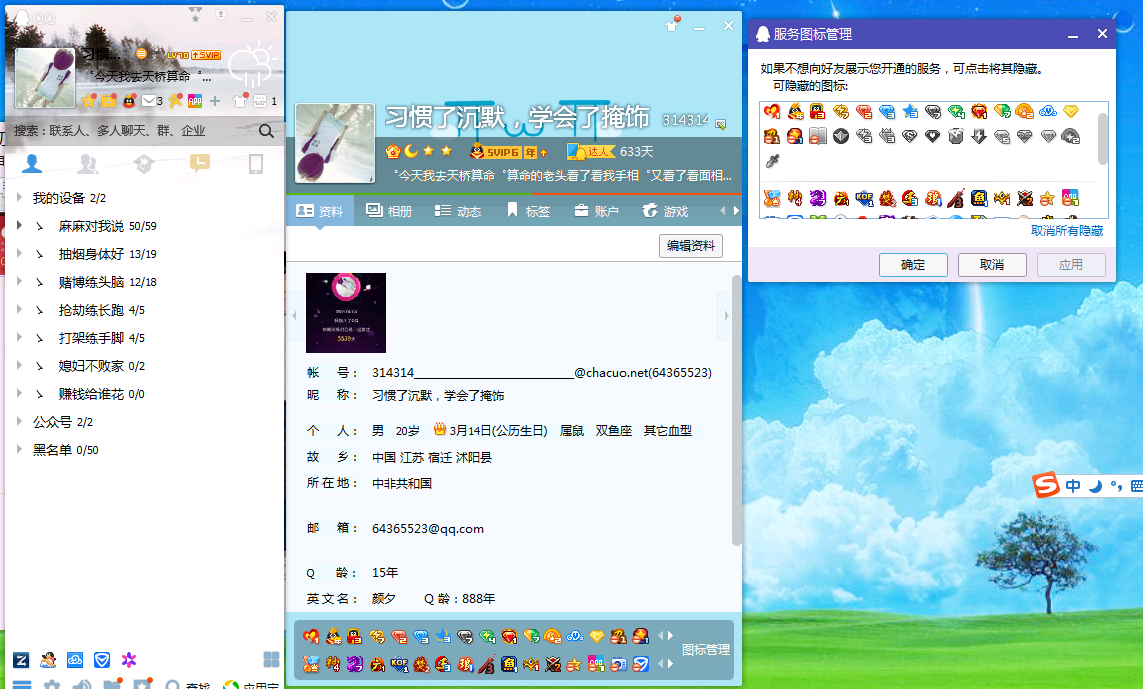Open the dark blue Z app icon
1143x689 pixels.
(x=21, y=660)
